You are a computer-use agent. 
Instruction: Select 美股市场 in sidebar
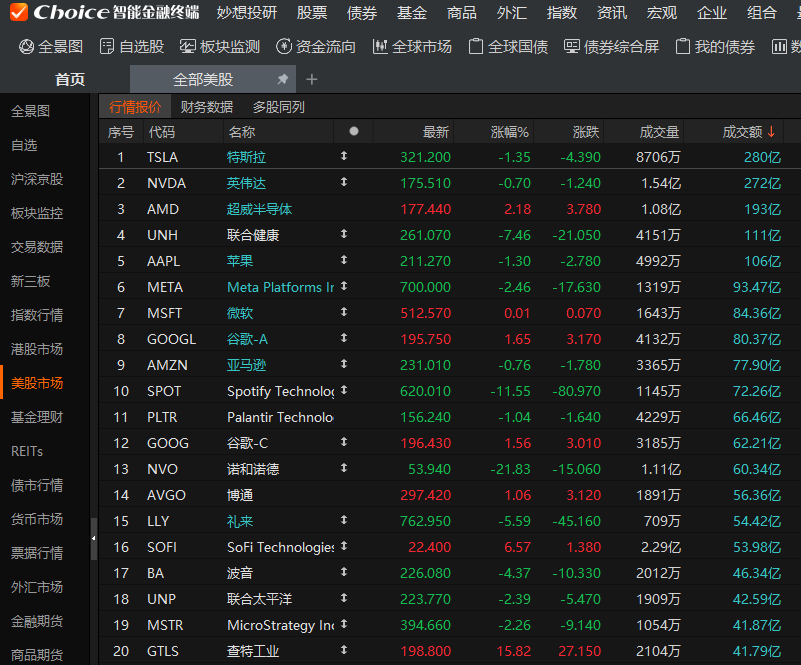pyautogui.click(x=37, y=383)
